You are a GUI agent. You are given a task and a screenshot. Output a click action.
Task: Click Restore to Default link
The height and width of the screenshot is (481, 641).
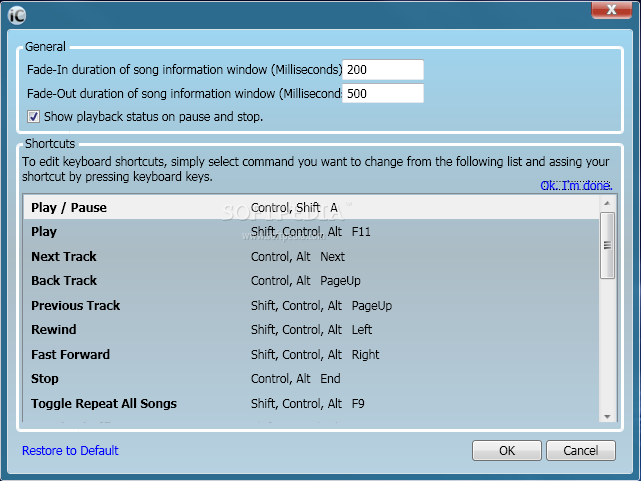tap(70, 450)
